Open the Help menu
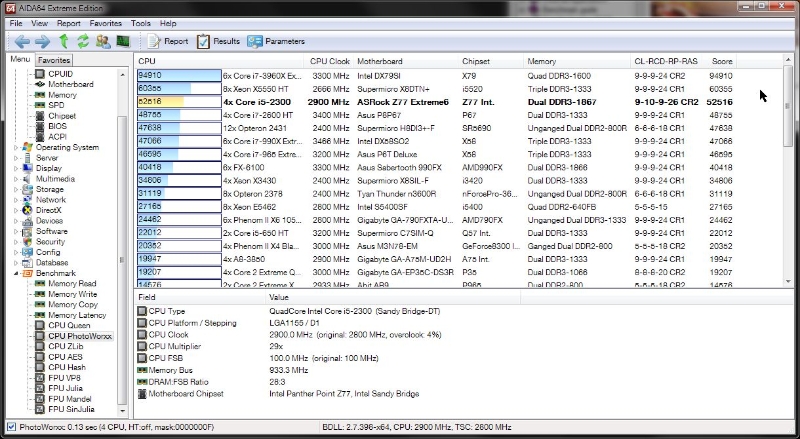Image resolution: width=800 pixels, height=439 pixels. click(168, 23)
